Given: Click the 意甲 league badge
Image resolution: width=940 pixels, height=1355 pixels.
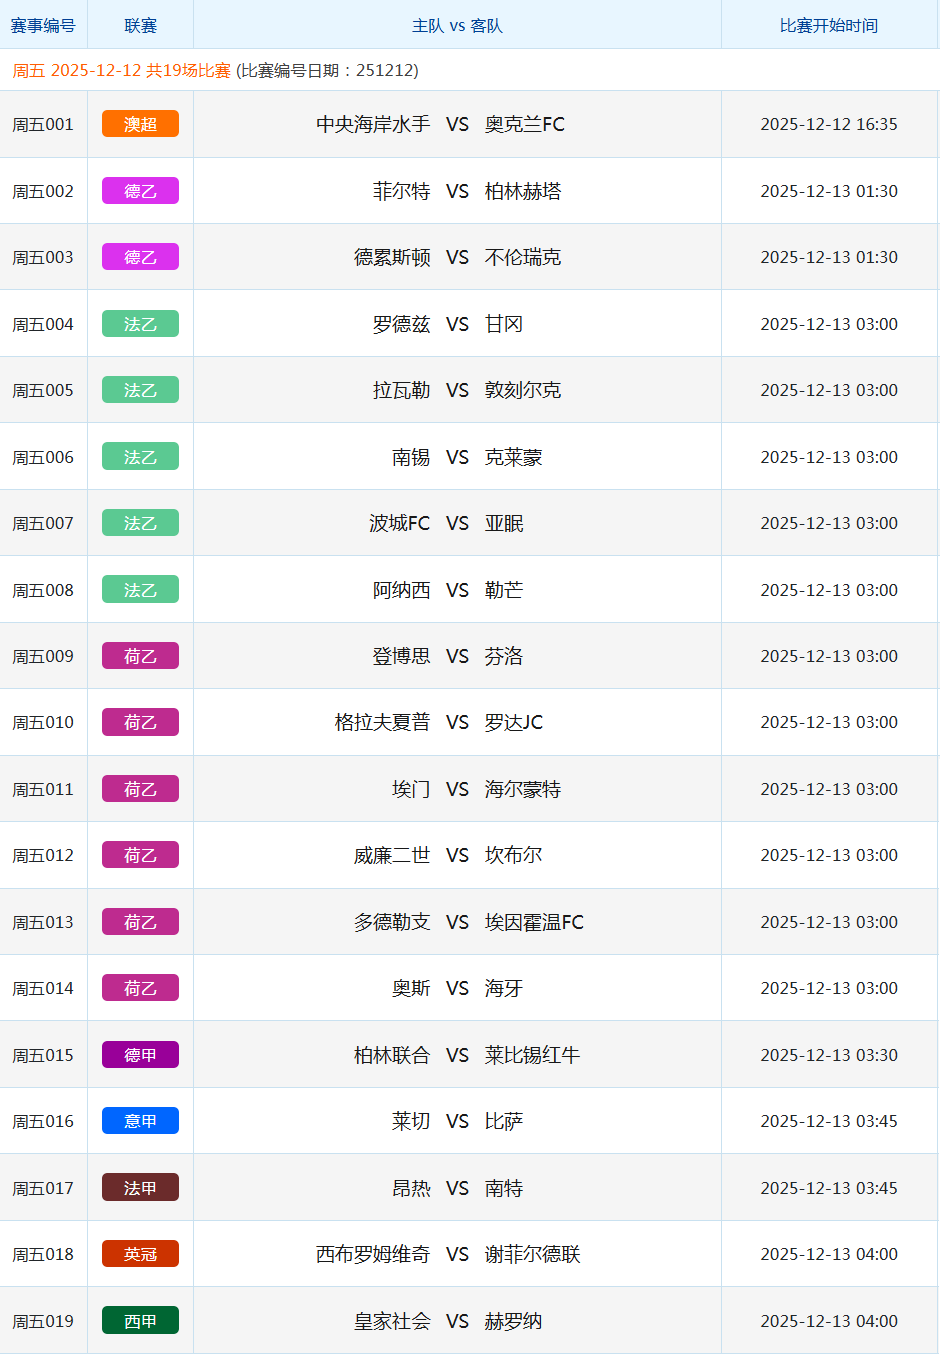Looking at the screenshot, I should (x=140, y=1121).
